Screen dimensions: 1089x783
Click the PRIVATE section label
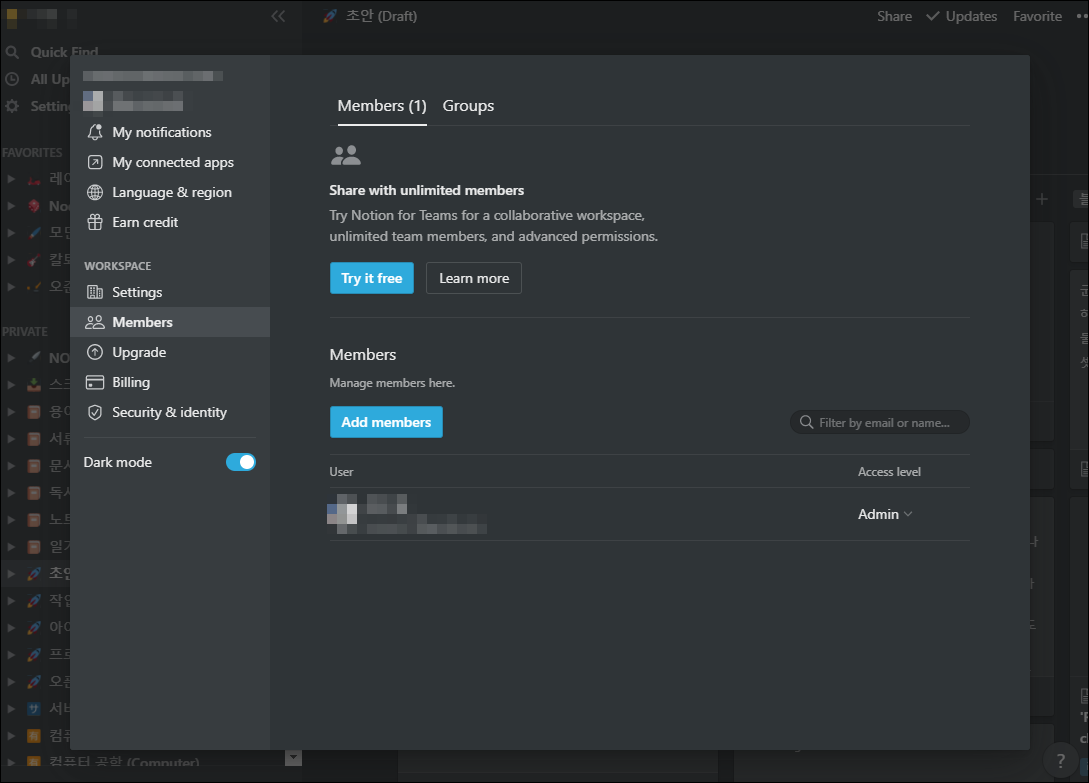(25, 331)
